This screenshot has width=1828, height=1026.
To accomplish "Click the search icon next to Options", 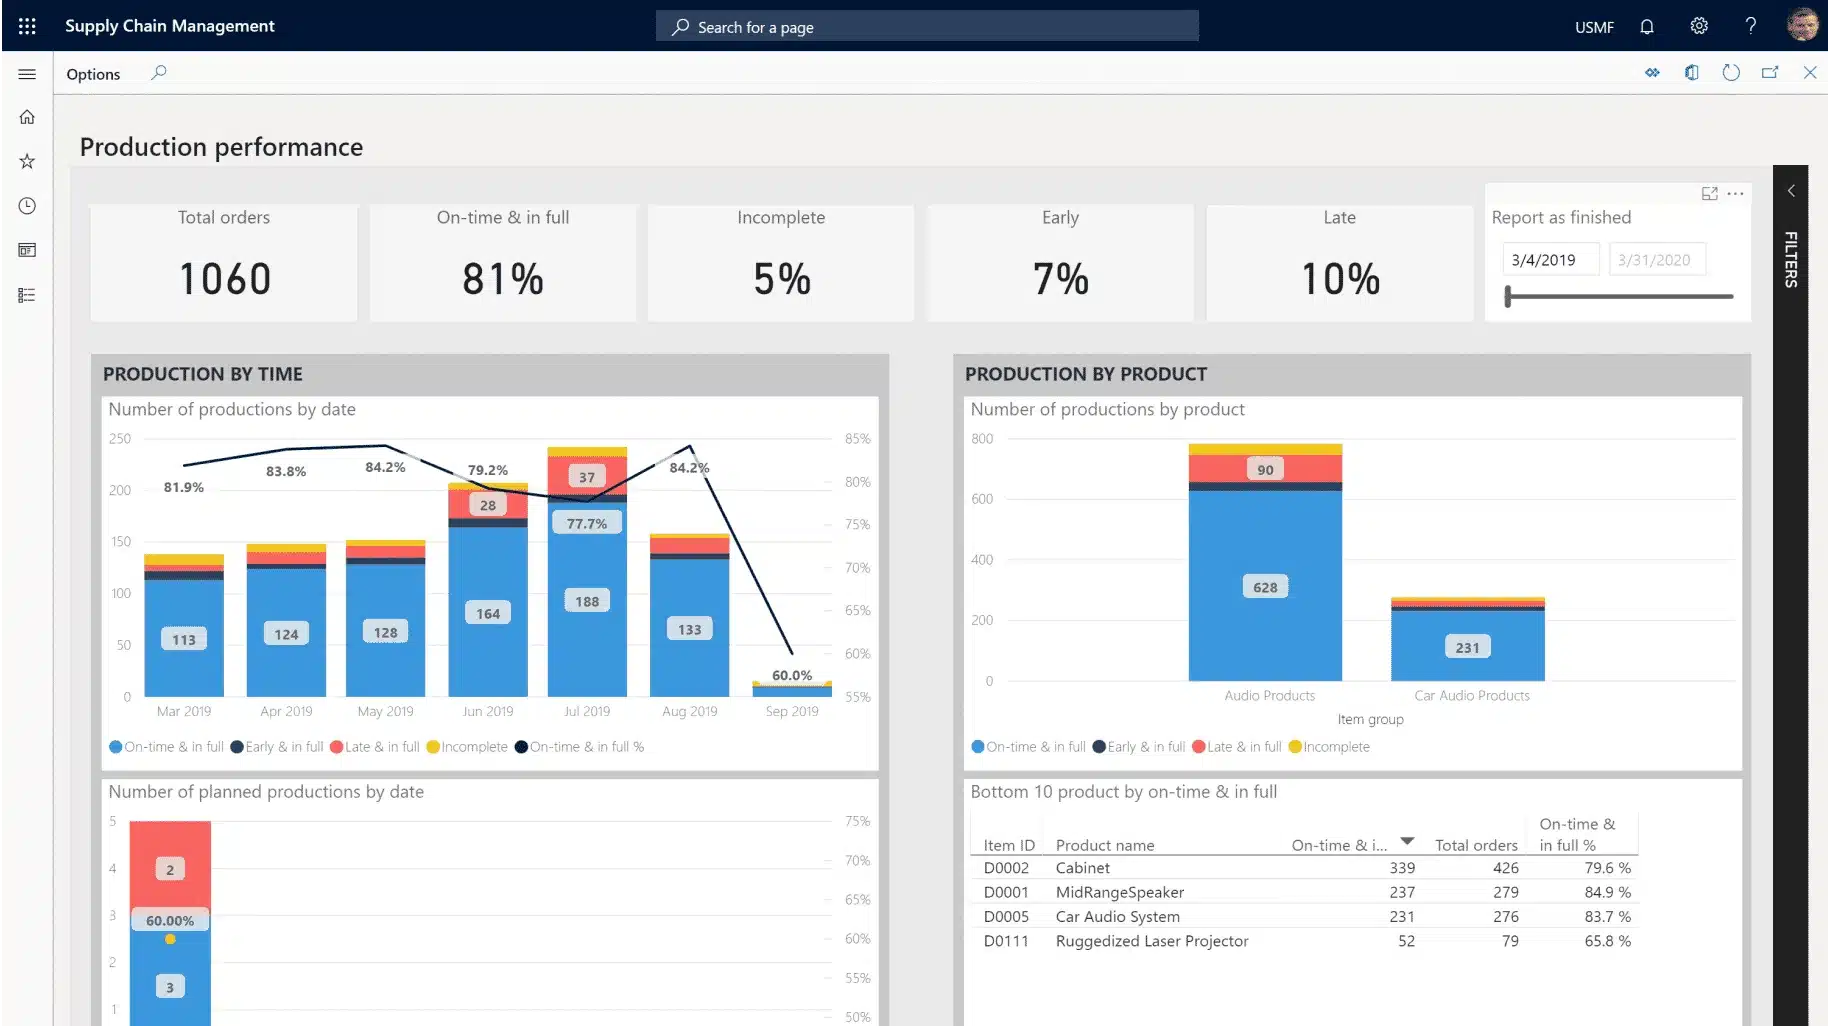I will pos(159,73).
